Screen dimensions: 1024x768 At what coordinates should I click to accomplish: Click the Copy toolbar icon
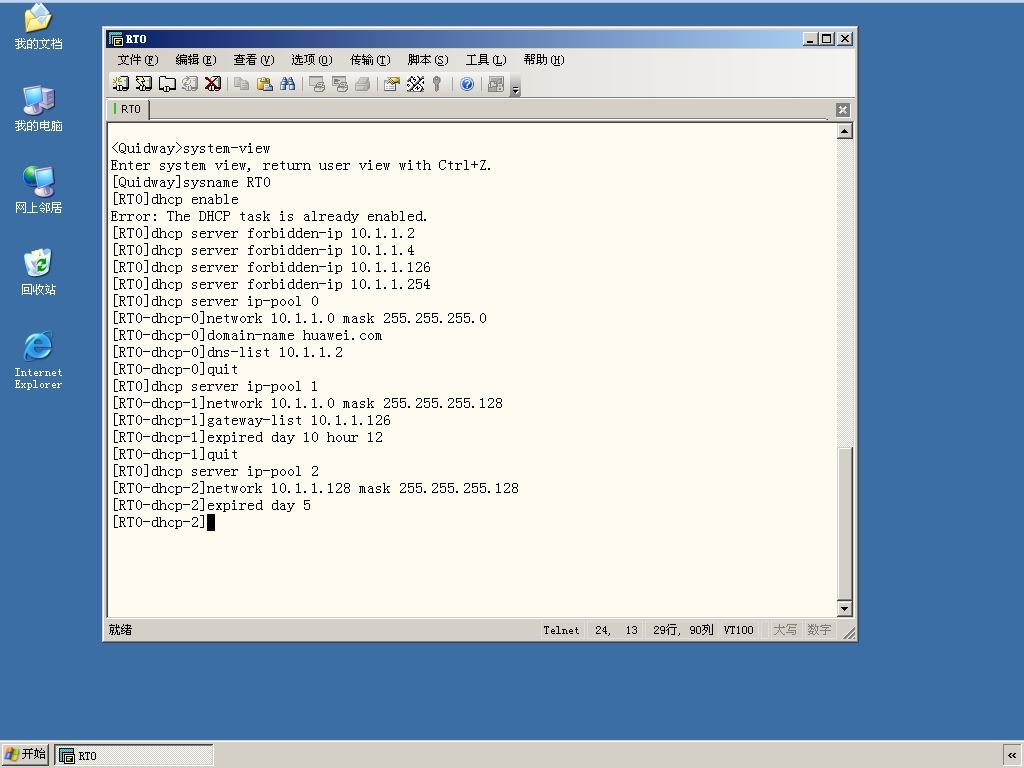coord(242,84)
